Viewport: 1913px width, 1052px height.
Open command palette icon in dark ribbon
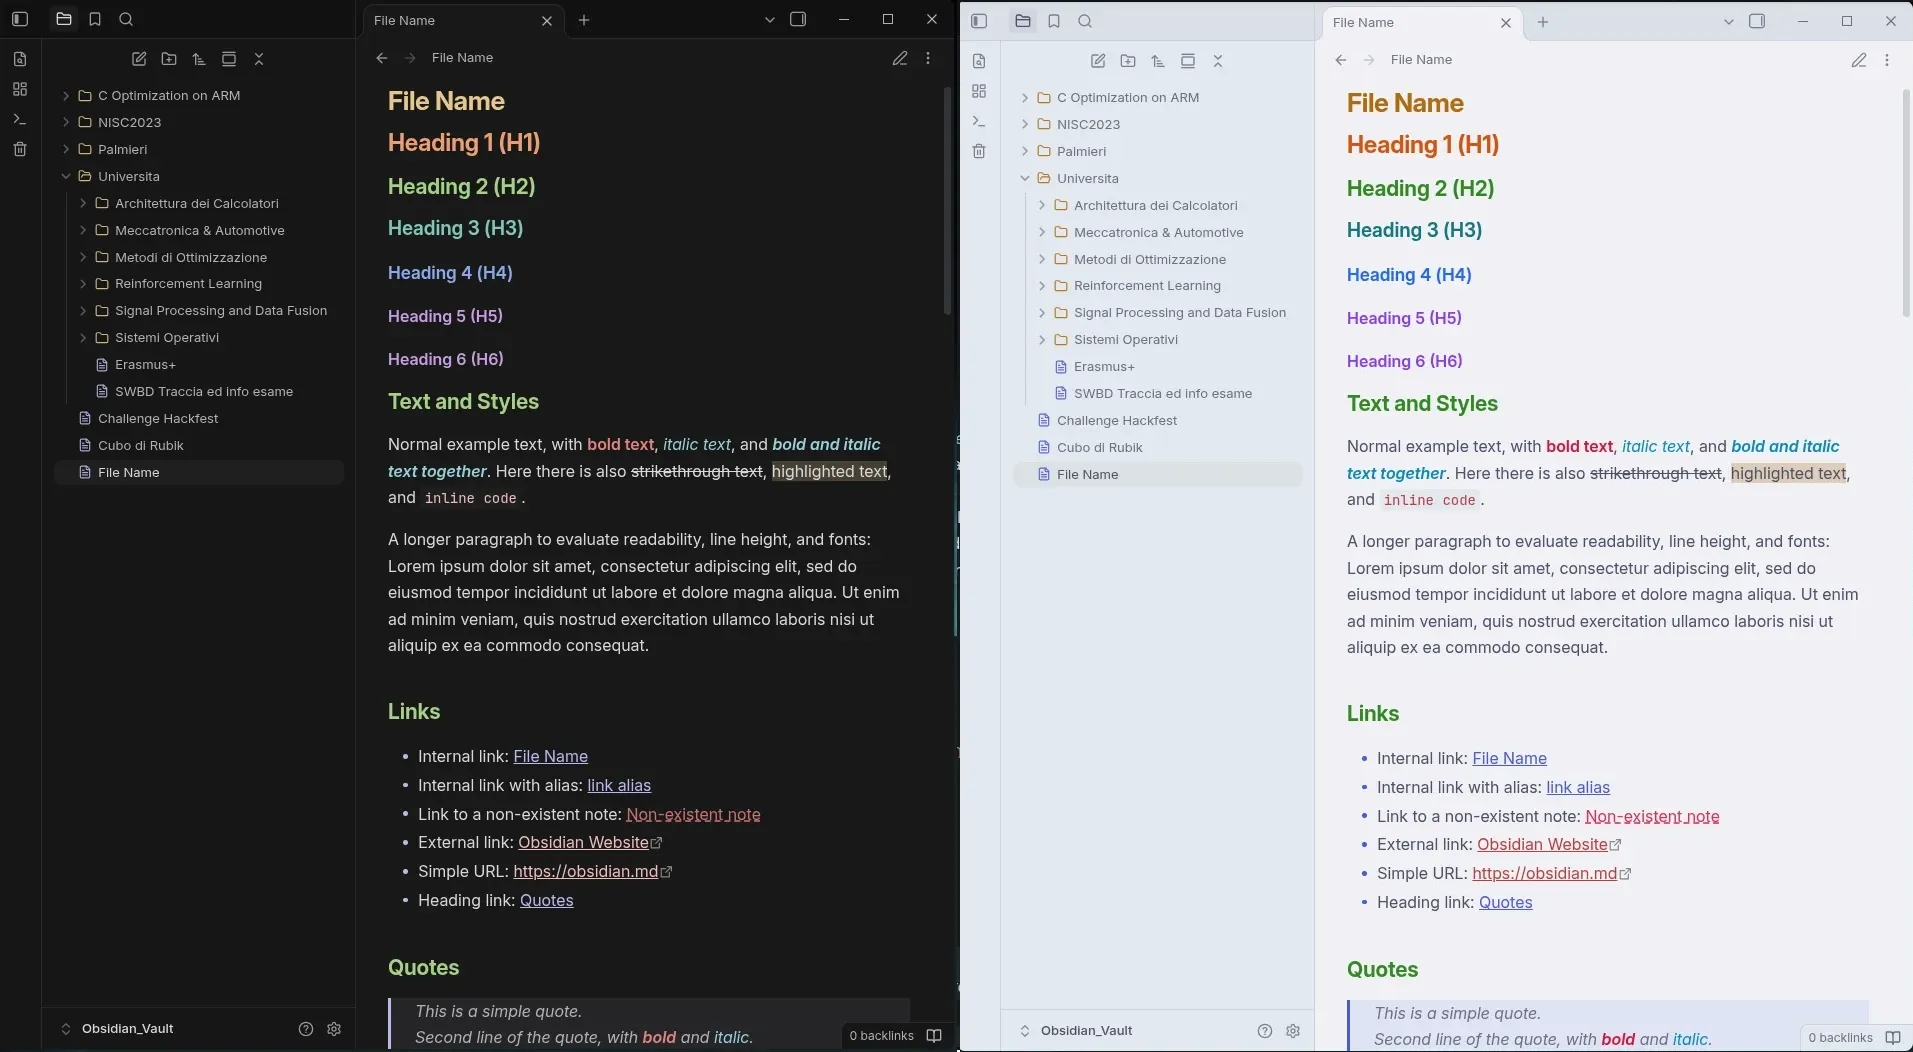pos(20,119)
